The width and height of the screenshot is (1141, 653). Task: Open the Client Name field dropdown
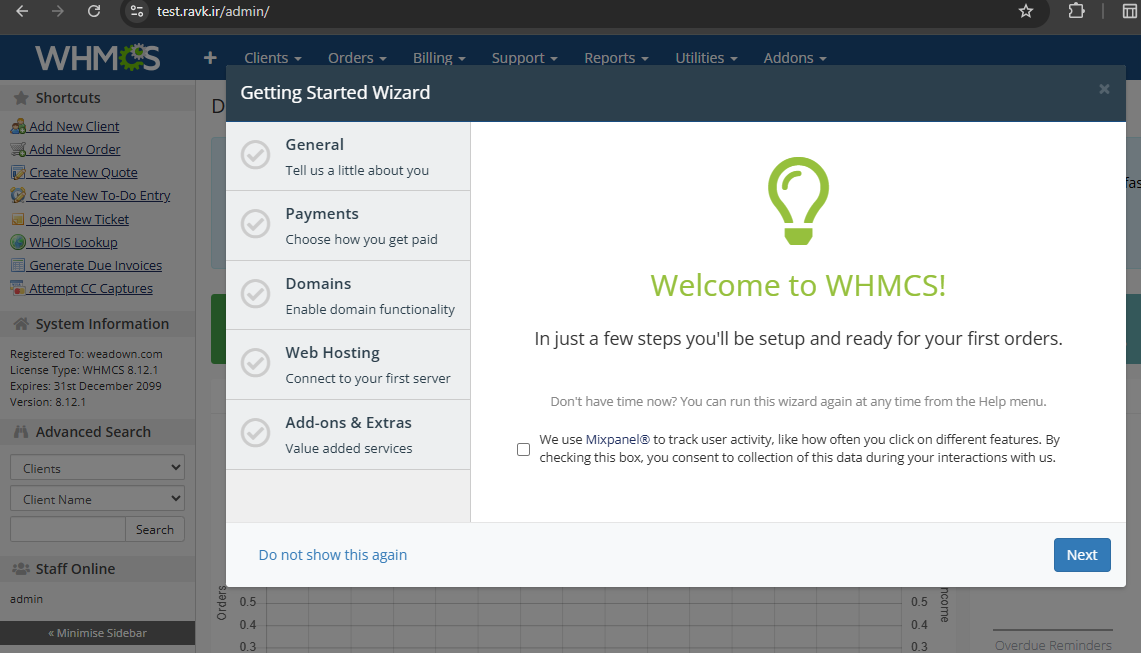(97, 499)
